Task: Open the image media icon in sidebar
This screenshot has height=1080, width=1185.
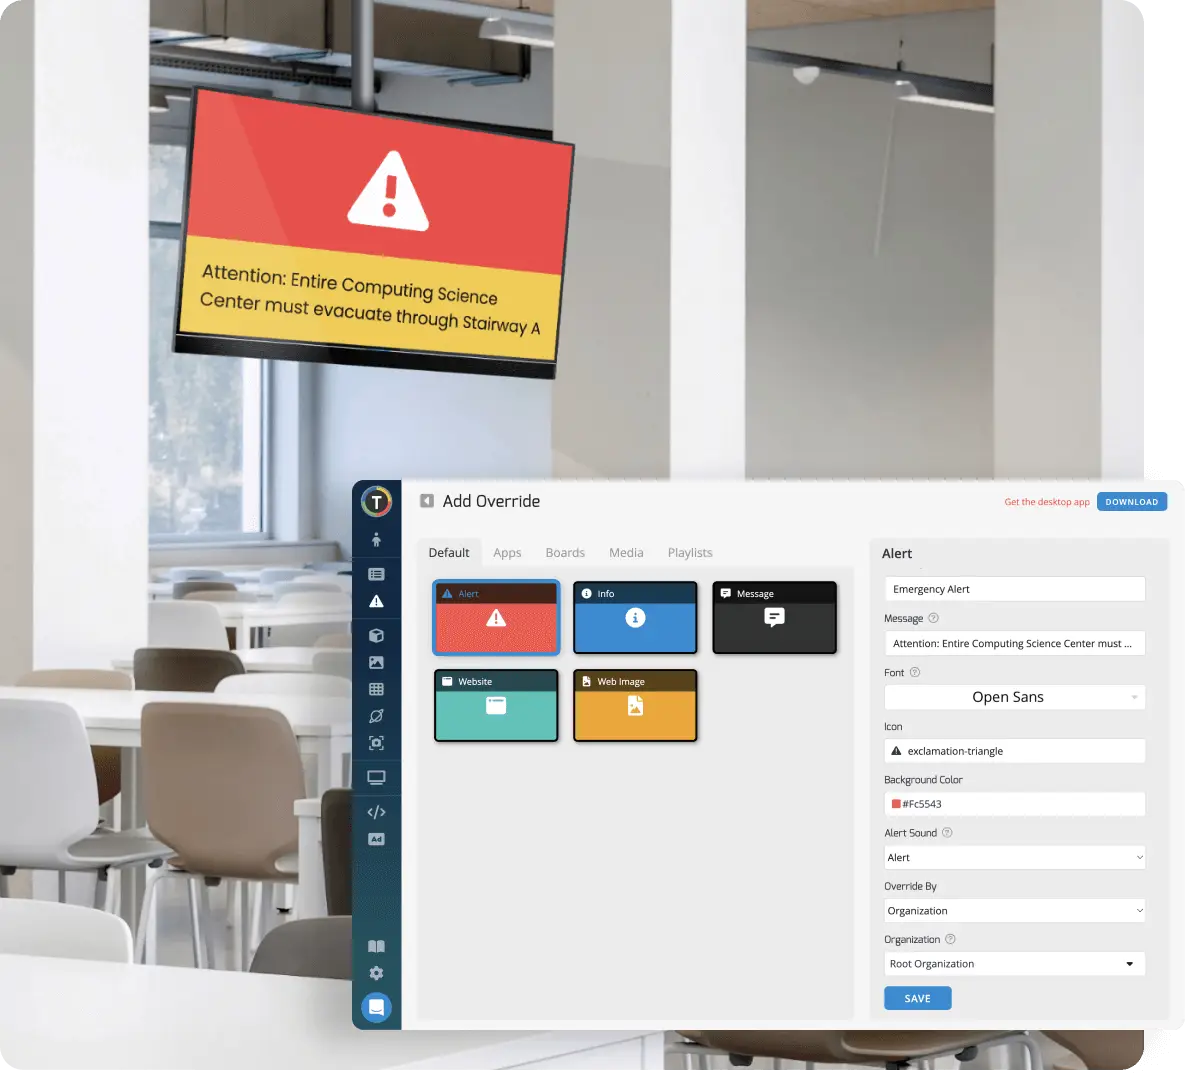Action: pos(376,662)
